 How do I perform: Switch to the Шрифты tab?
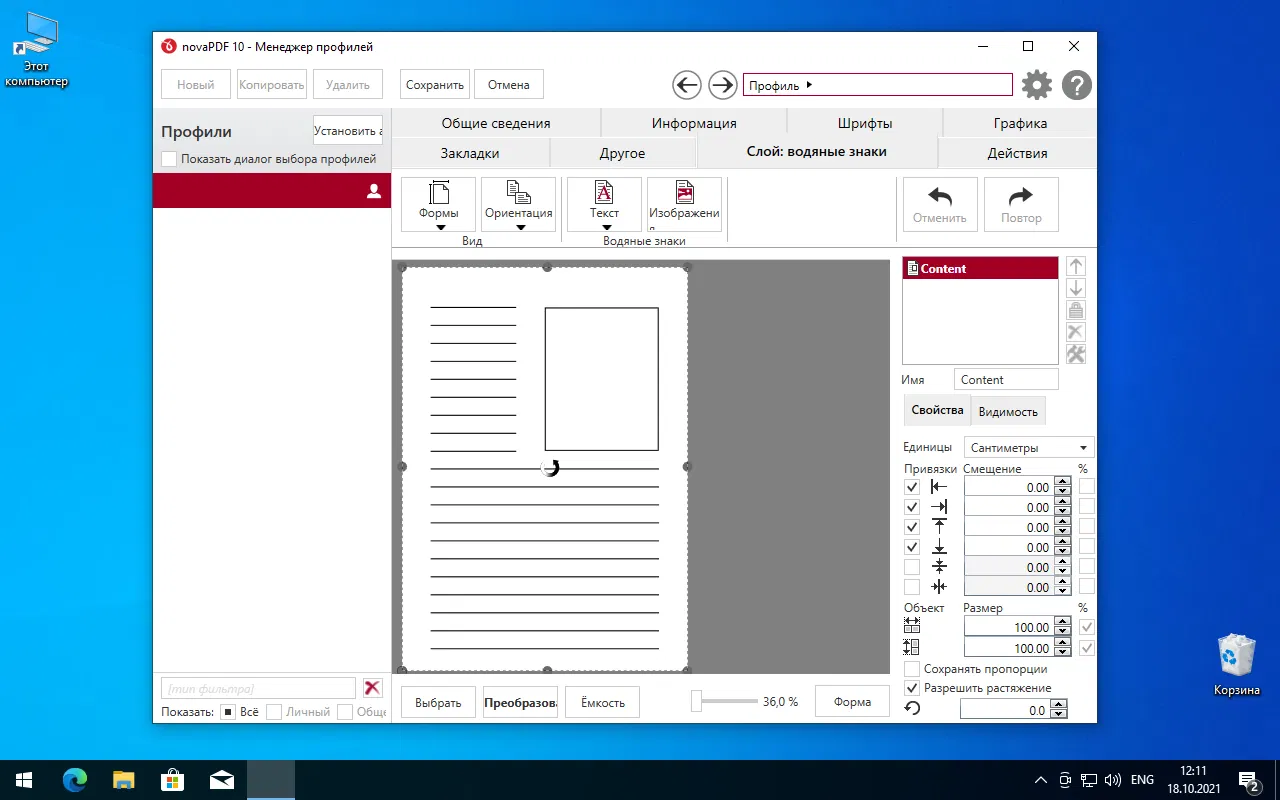pyautogui.click(x=864, y=123)
